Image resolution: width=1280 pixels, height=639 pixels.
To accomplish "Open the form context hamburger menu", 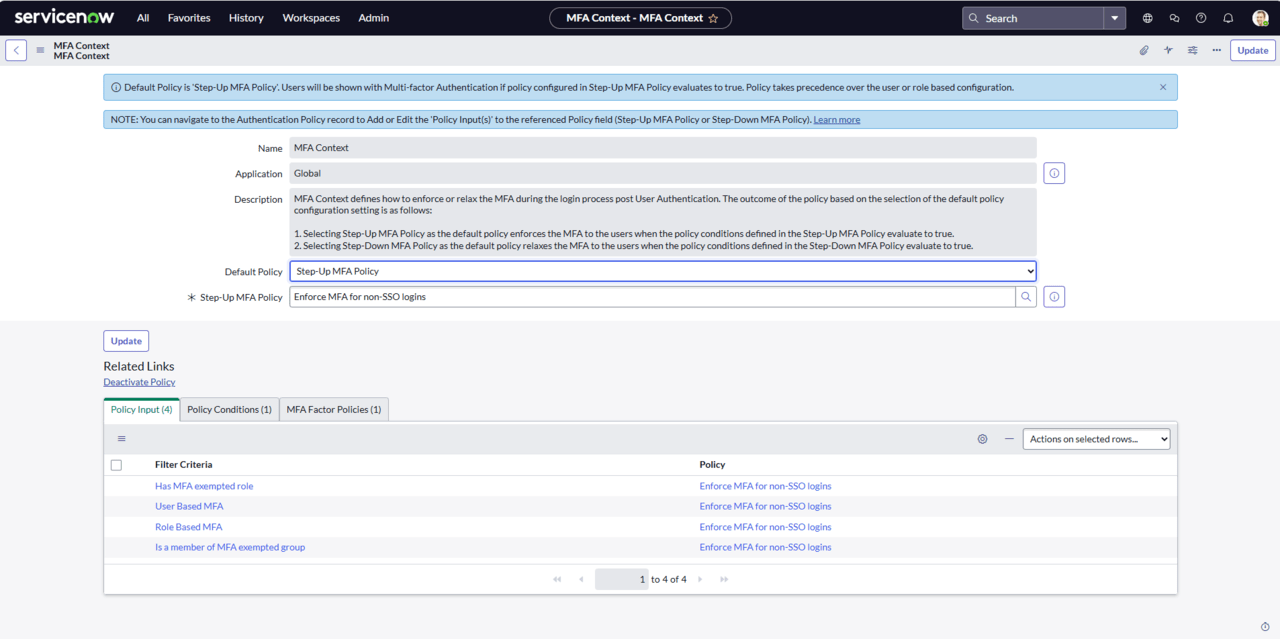I will pos(40,50).
